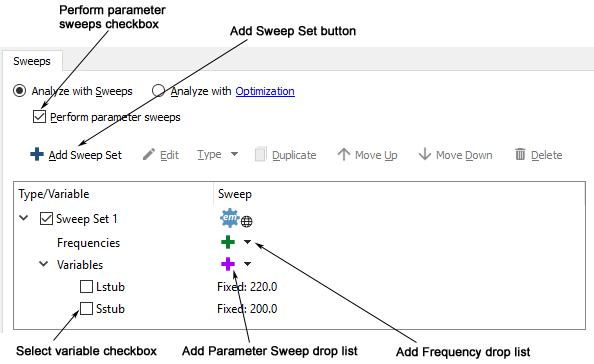Switch to the Sweeps tab

point(32,61)
